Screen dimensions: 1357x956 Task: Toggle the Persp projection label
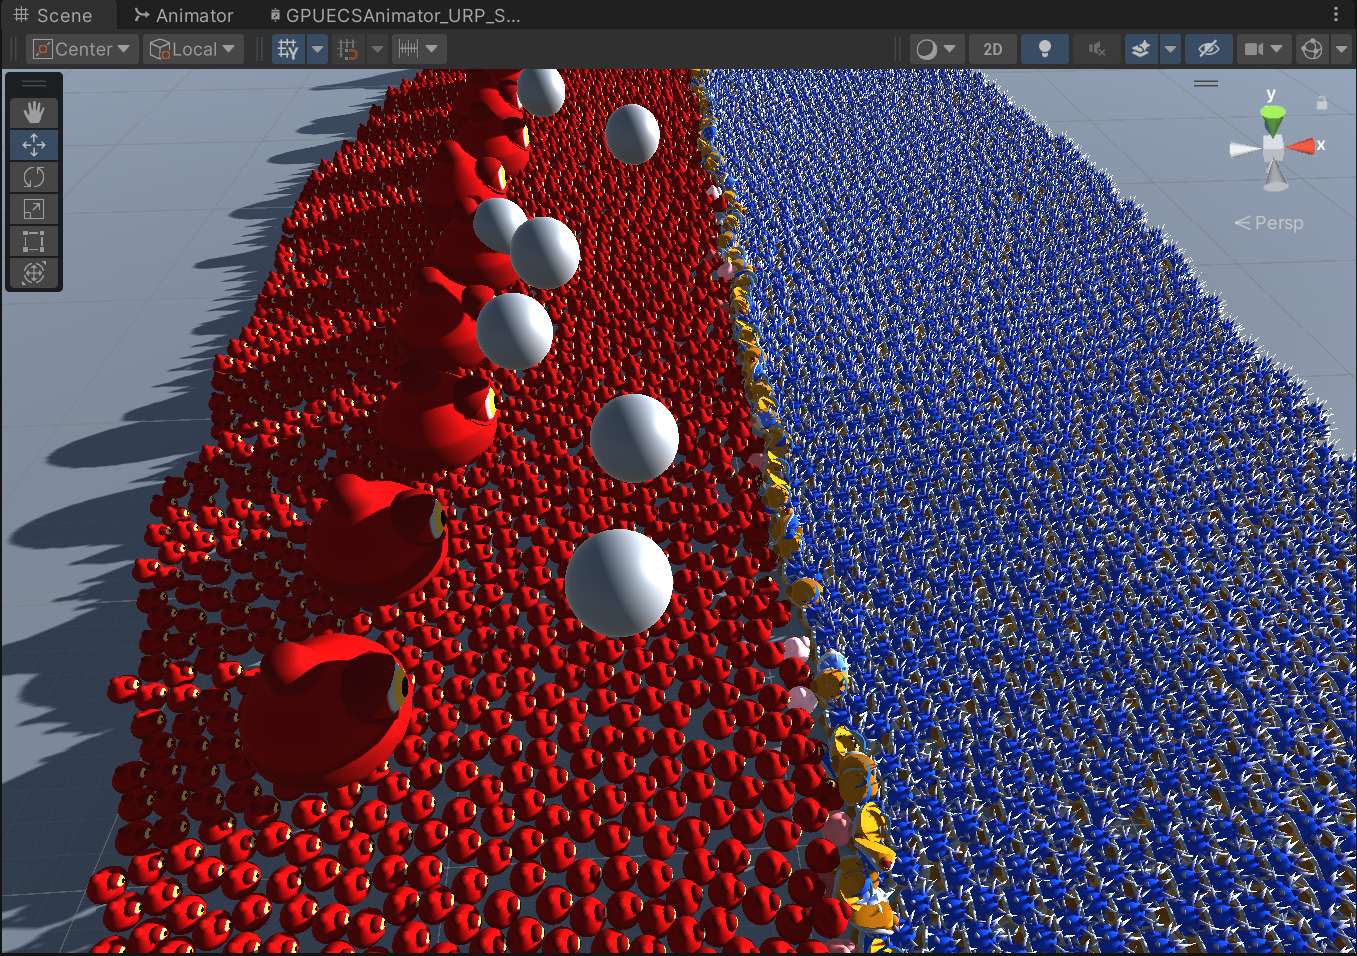1269,223
